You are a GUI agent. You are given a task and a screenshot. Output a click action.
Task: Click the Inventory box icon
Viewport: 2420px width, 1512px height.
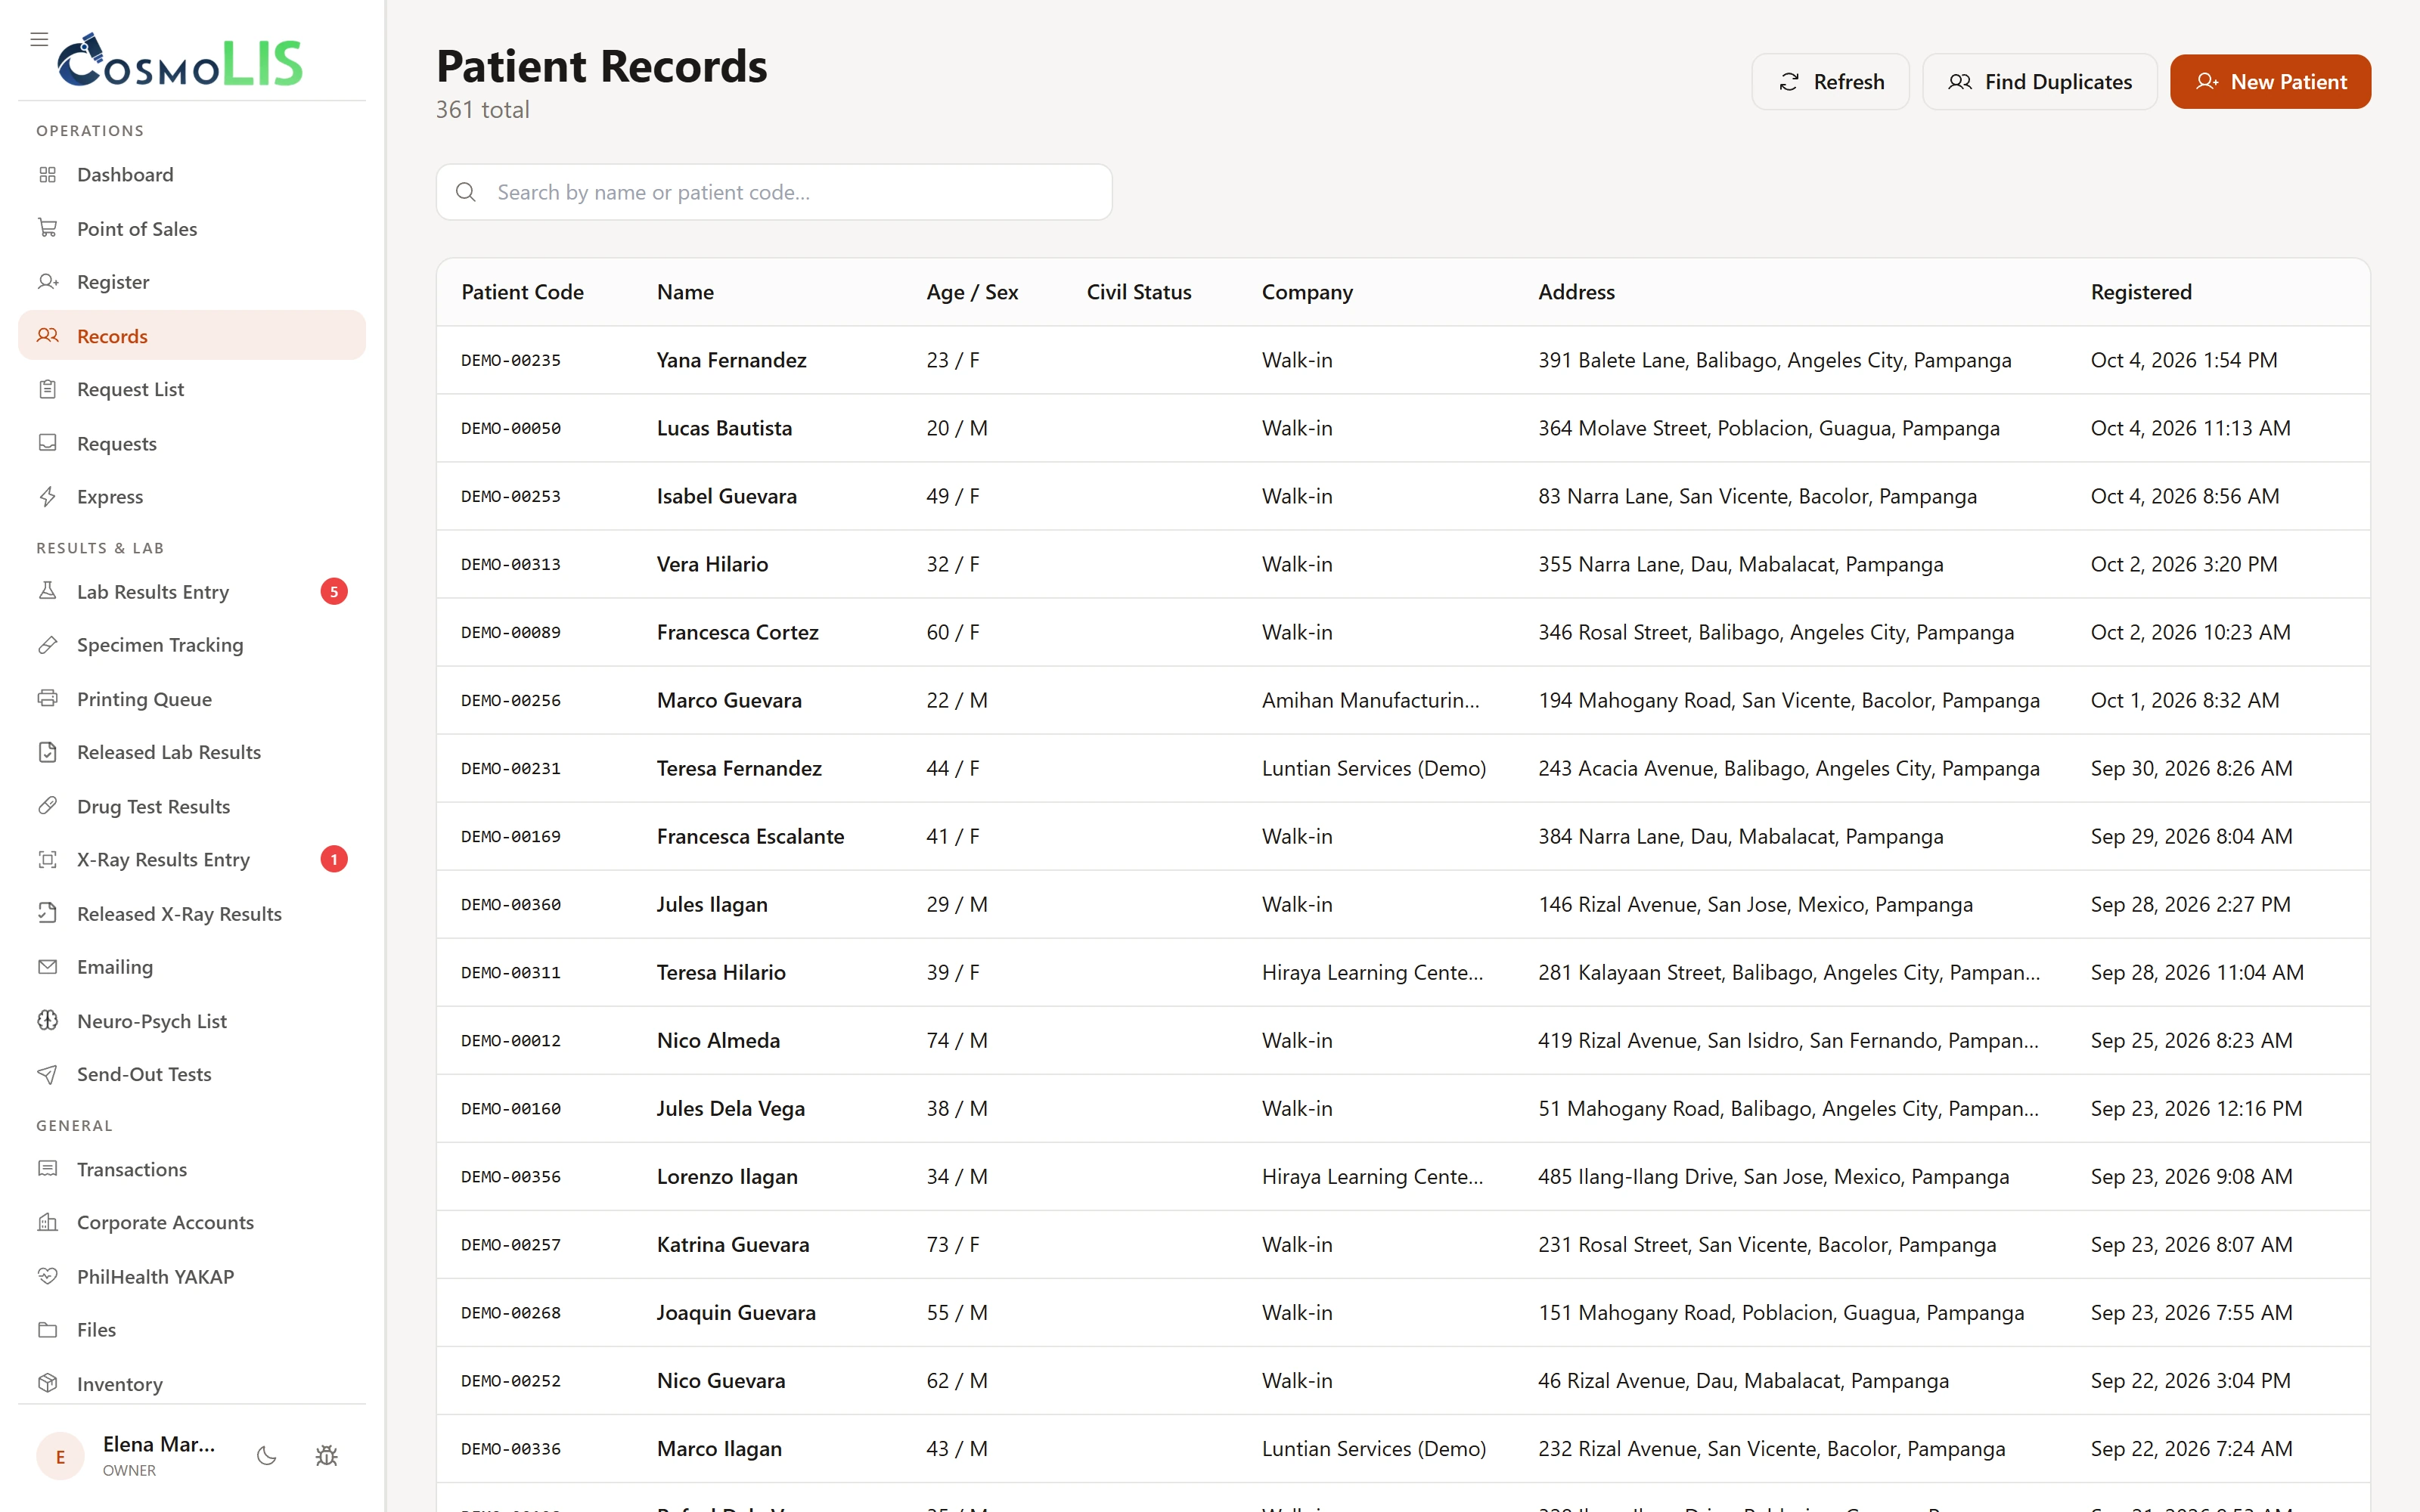pyautogui.click(x=47, y=1383)
